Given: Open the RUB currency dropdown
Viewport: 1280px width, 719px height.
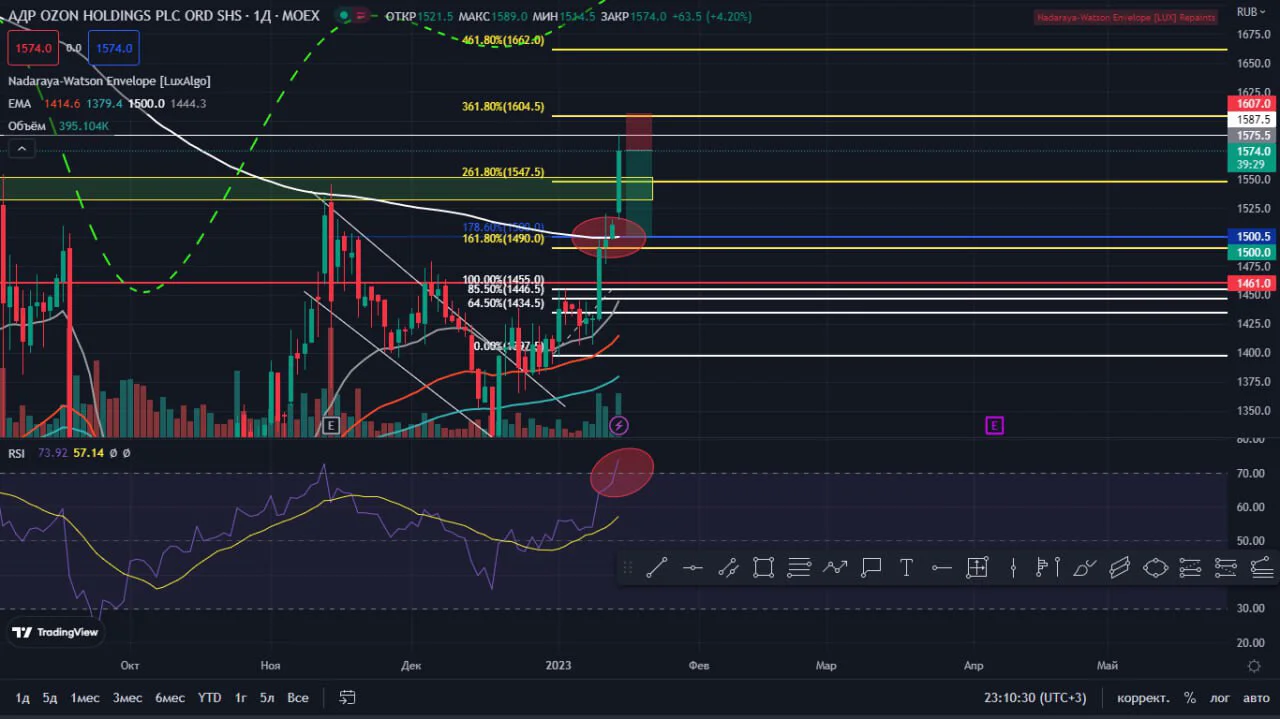Looking at the screenshot, I should pos(1251,12).
